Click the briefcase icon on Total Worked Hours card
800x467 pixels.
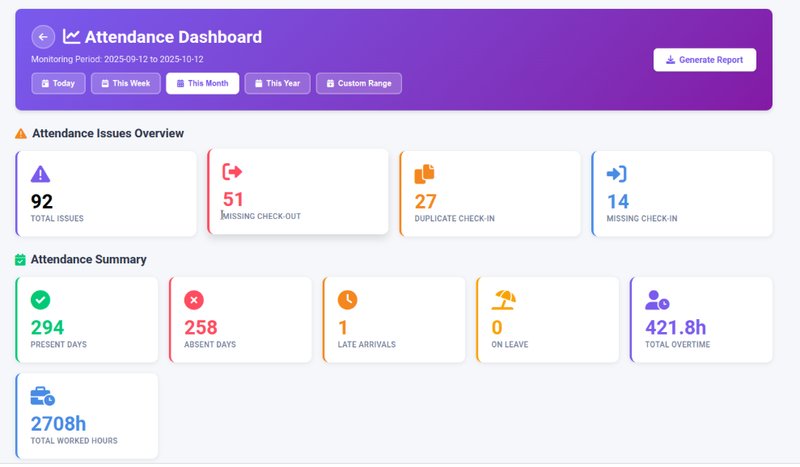tap(42, 396)
